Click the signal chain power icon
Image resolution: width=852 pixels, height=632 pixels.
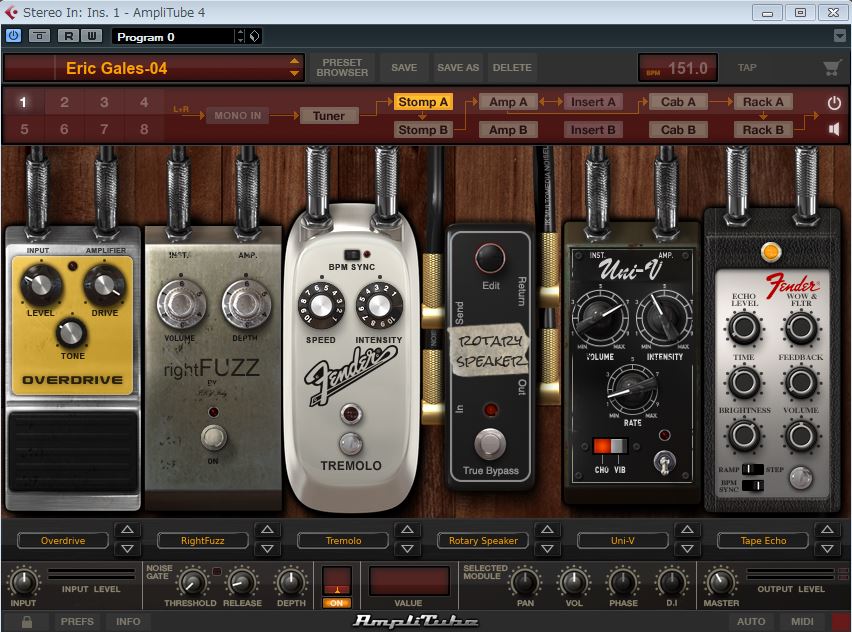pos(834,103)
